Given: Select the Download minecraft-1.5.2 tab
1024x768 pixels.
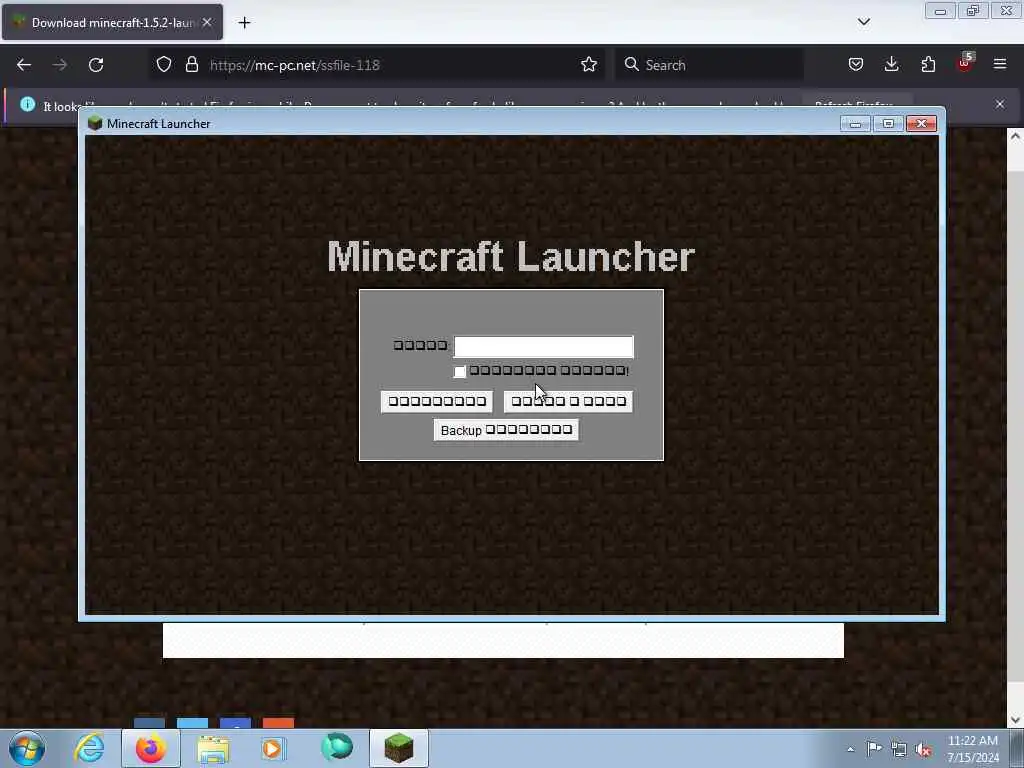Looking at the screenshot, I should tap(112, 22).
